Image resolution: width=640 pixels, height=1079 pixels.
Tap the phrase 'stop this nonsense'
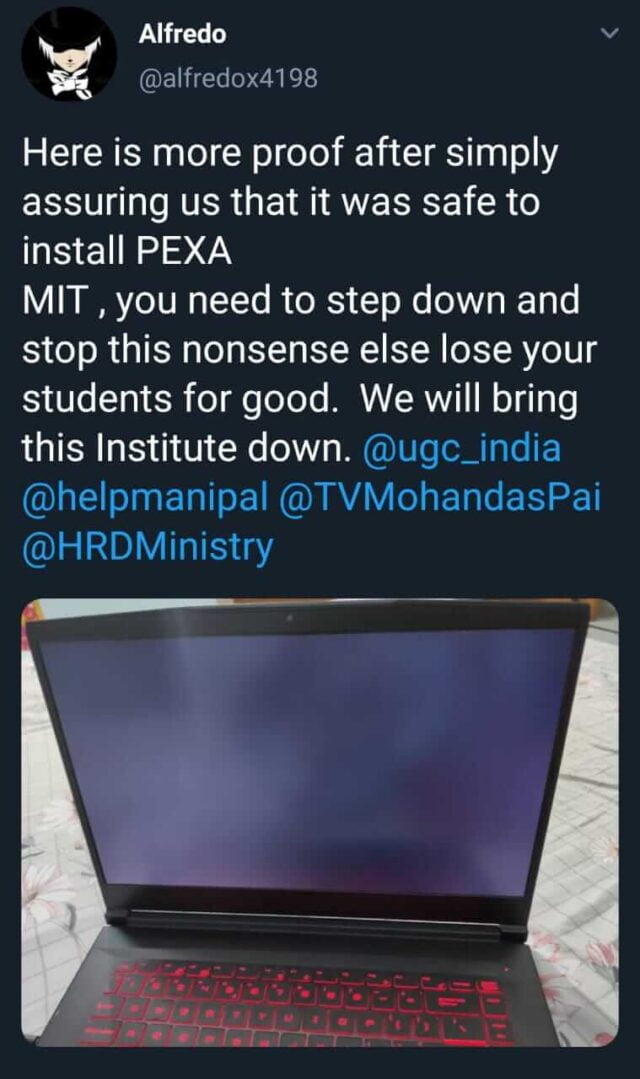[186, 351]
